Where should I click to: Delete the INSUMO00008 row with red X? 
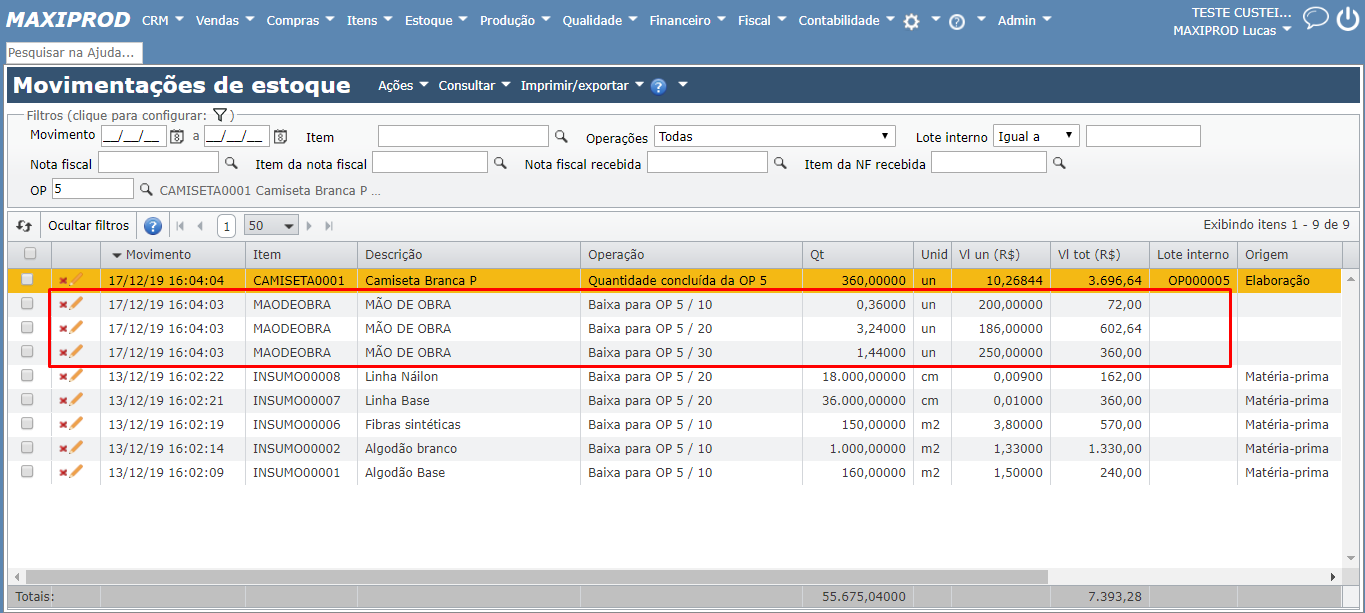tap(63, 377)
